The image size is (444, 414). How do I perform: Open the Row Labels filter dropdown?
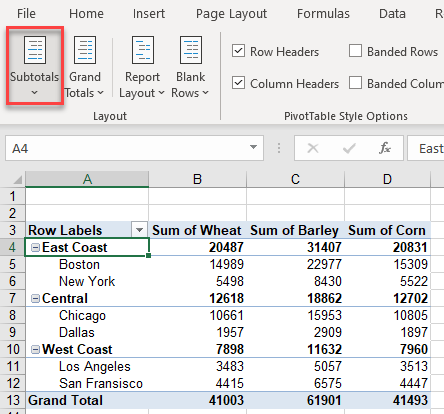[x=140, y=230]
